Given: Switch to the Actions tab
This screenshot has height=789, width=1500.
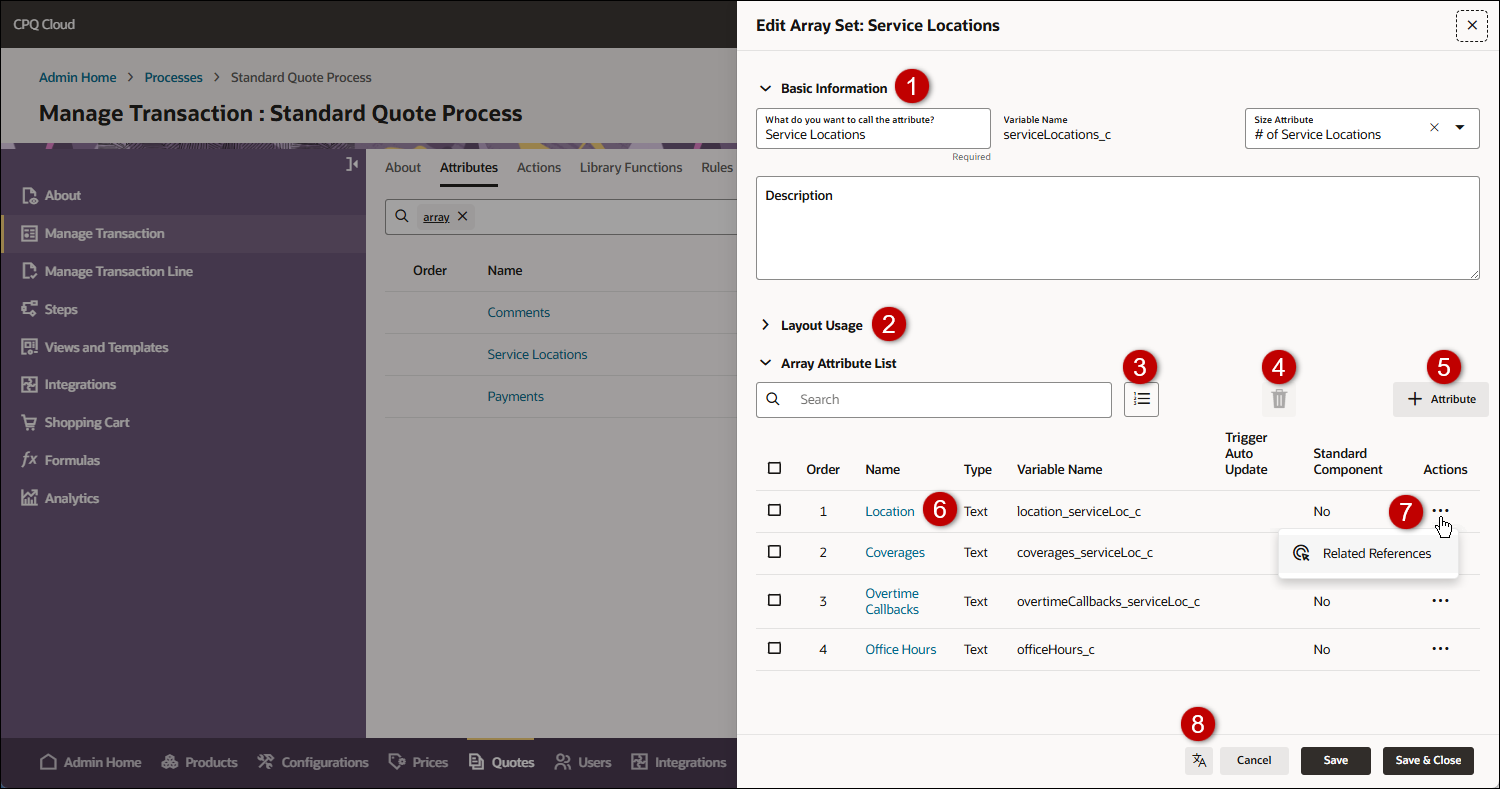Looking at the screenshot, I should point(538,168).
